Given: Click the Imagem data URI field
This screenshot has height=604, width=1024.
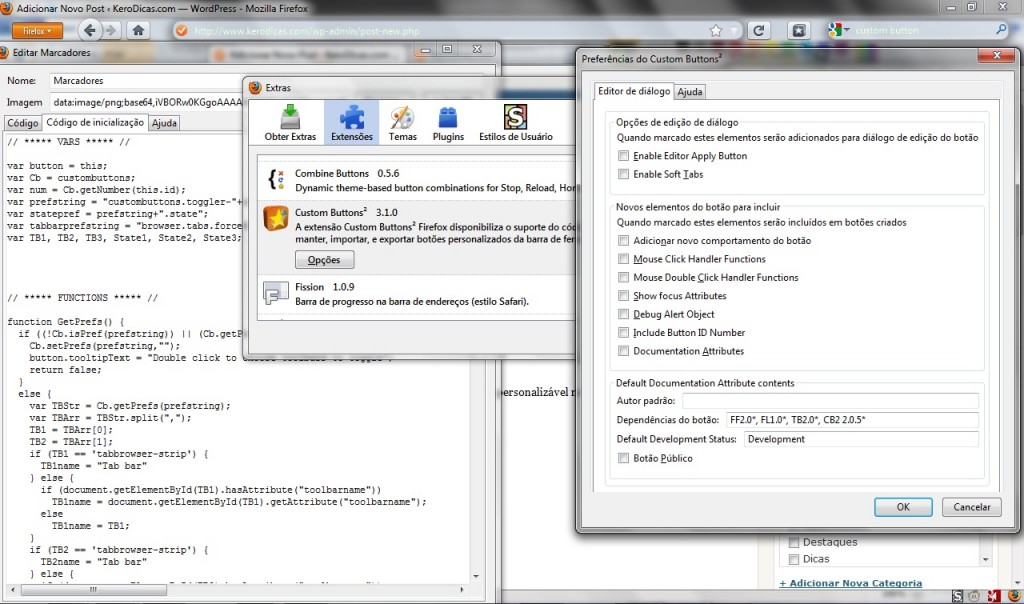Looking at the screenshot, I should 146,102.
